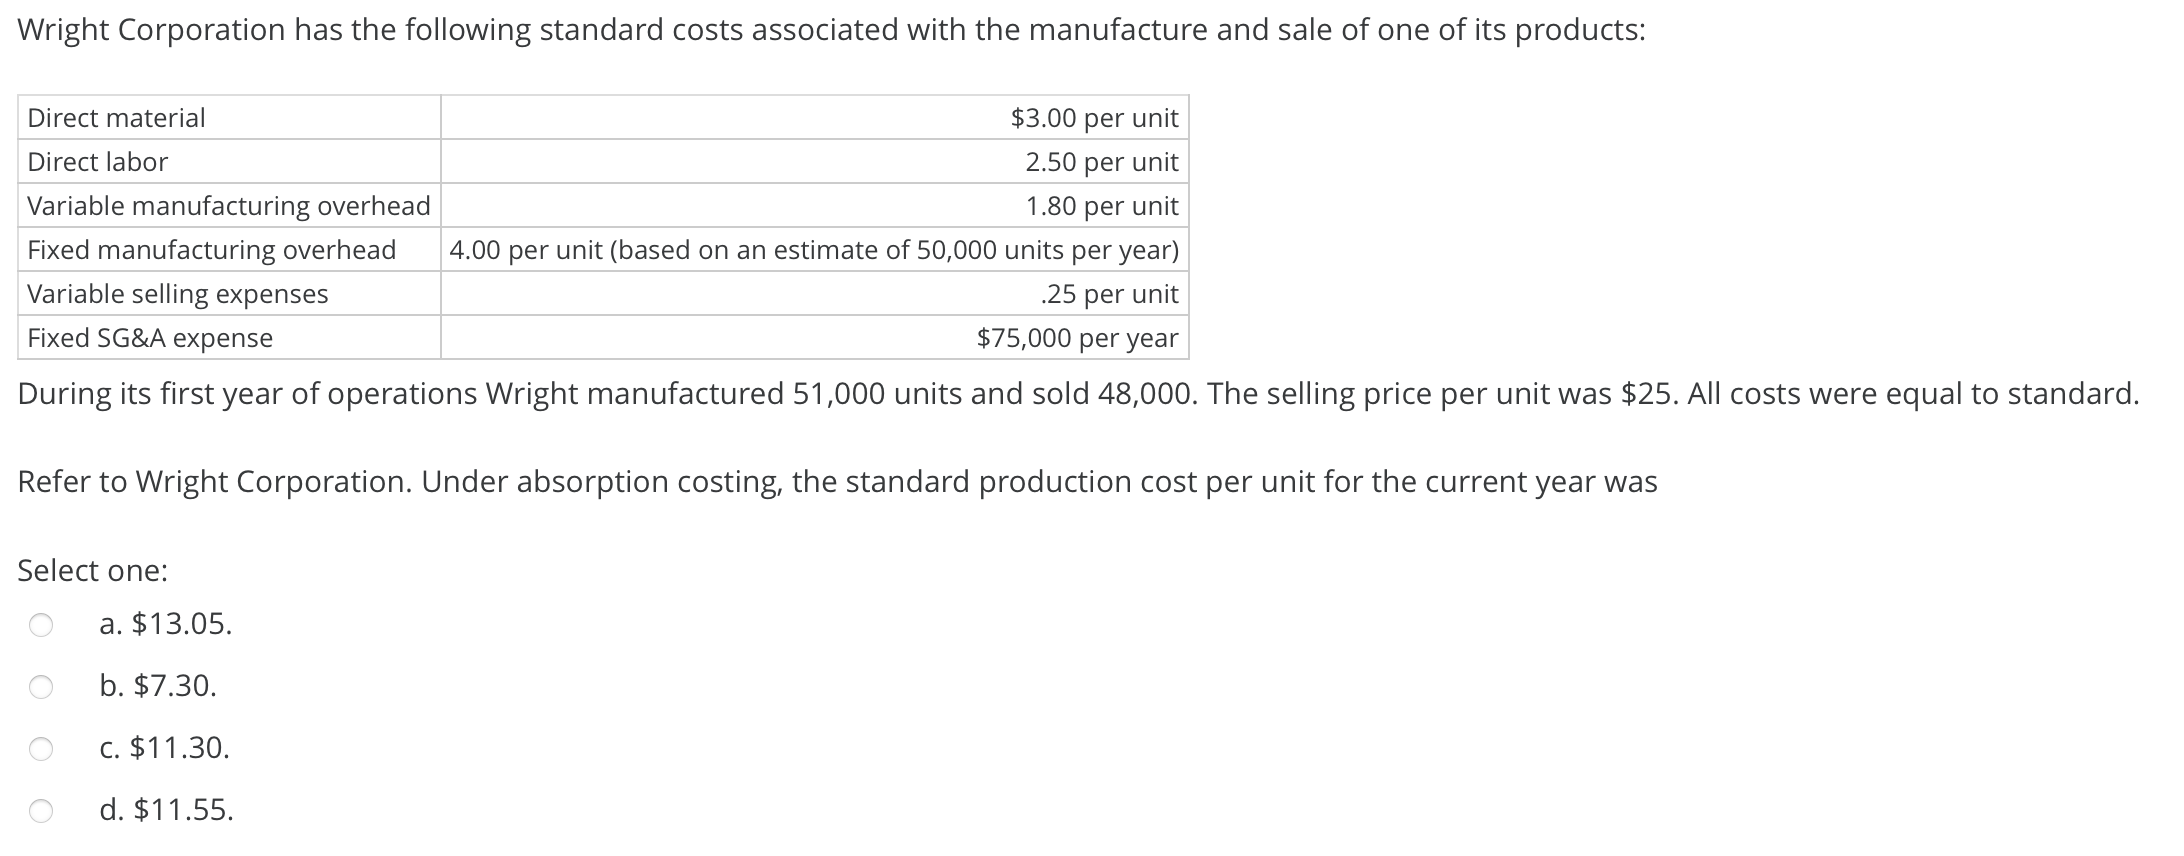
Task: Click the 'Variable selling expenses' cell
Action: pos(178,294)
